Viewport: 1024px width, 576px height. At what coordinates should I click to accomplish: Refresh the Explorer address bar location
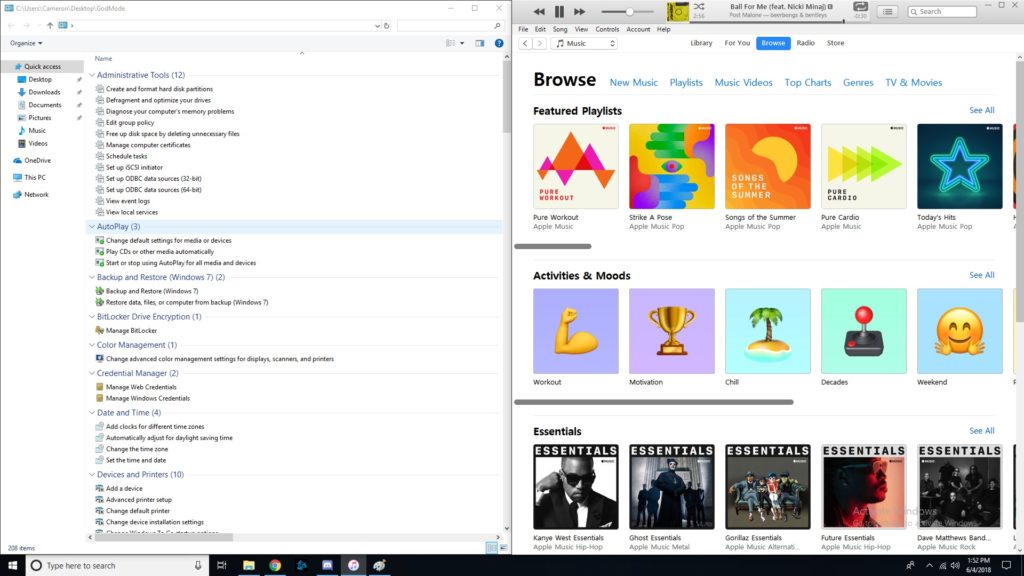point(385,25)
